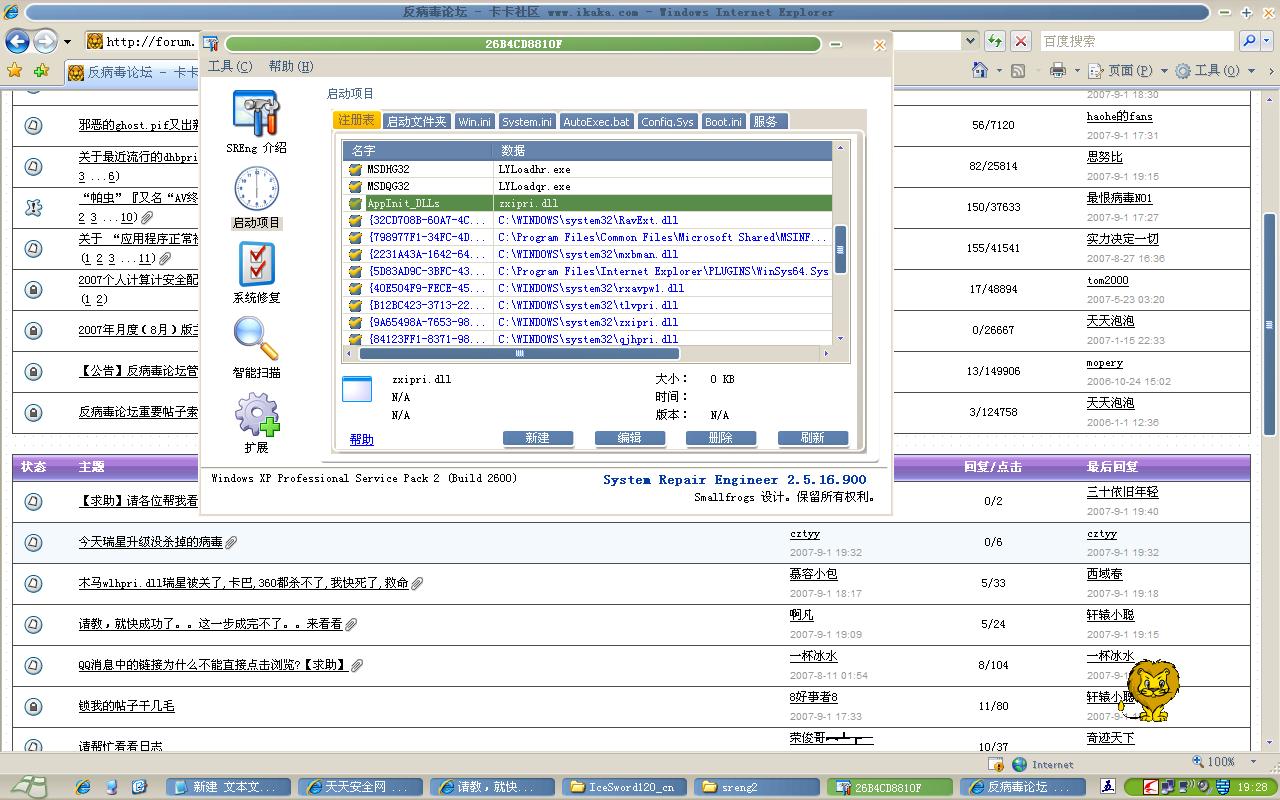This screenshot has width=1280, height=800.
Task: Click in the 百度搜索 search box
Action: pos(1135,41)
